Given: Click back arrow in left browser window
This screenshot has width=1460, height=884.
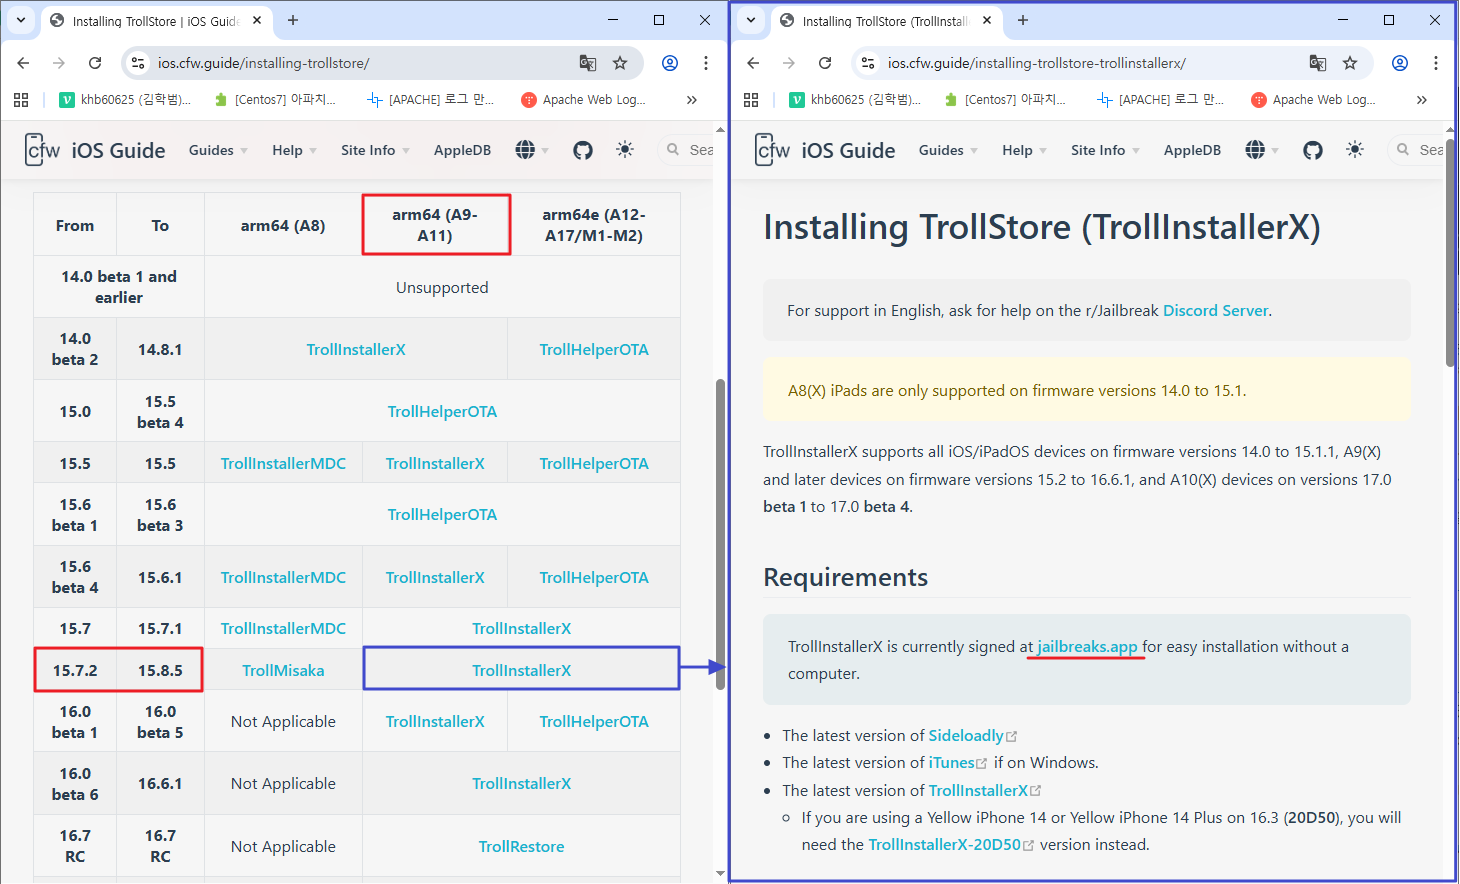Looking at the screenshot, I should click(23, 63).
